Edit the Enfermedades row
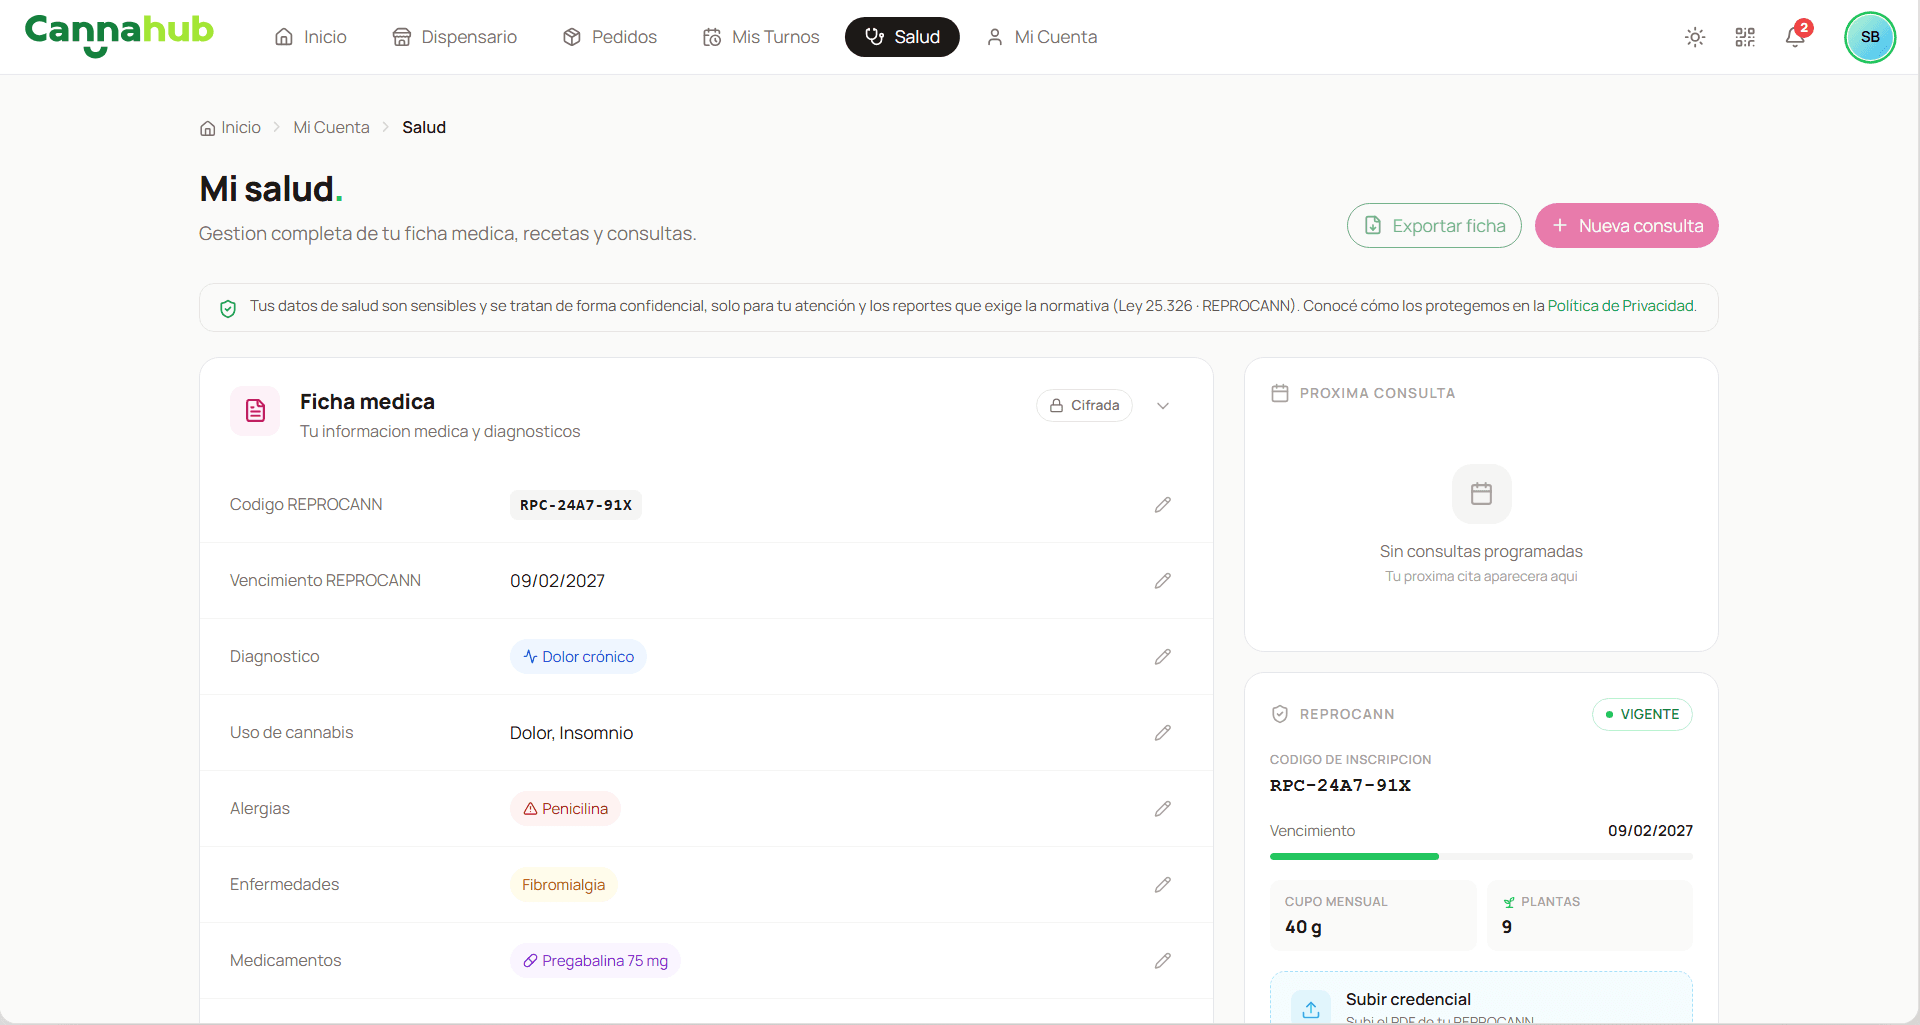The width and height of the screenshot is (1920, 1025). click(1163, 885)
